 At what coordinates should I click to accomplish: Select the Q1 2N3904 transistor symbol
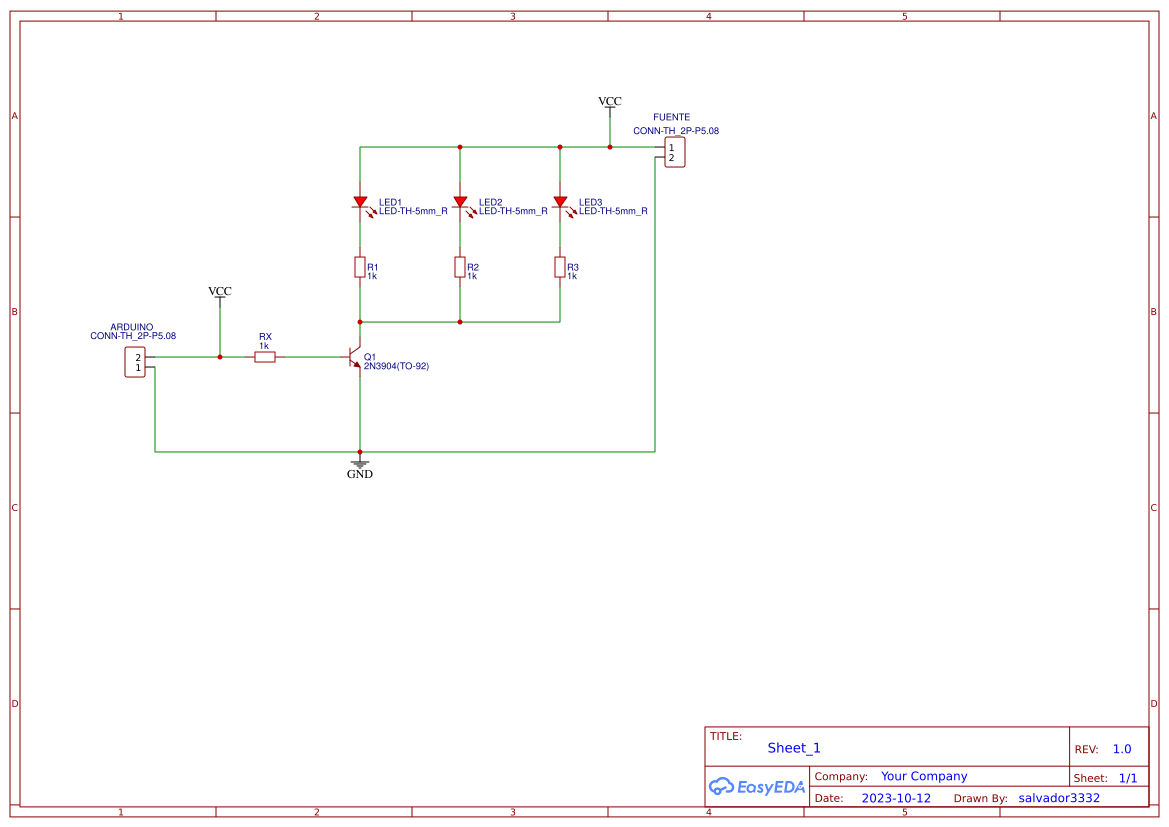(355, 357)
